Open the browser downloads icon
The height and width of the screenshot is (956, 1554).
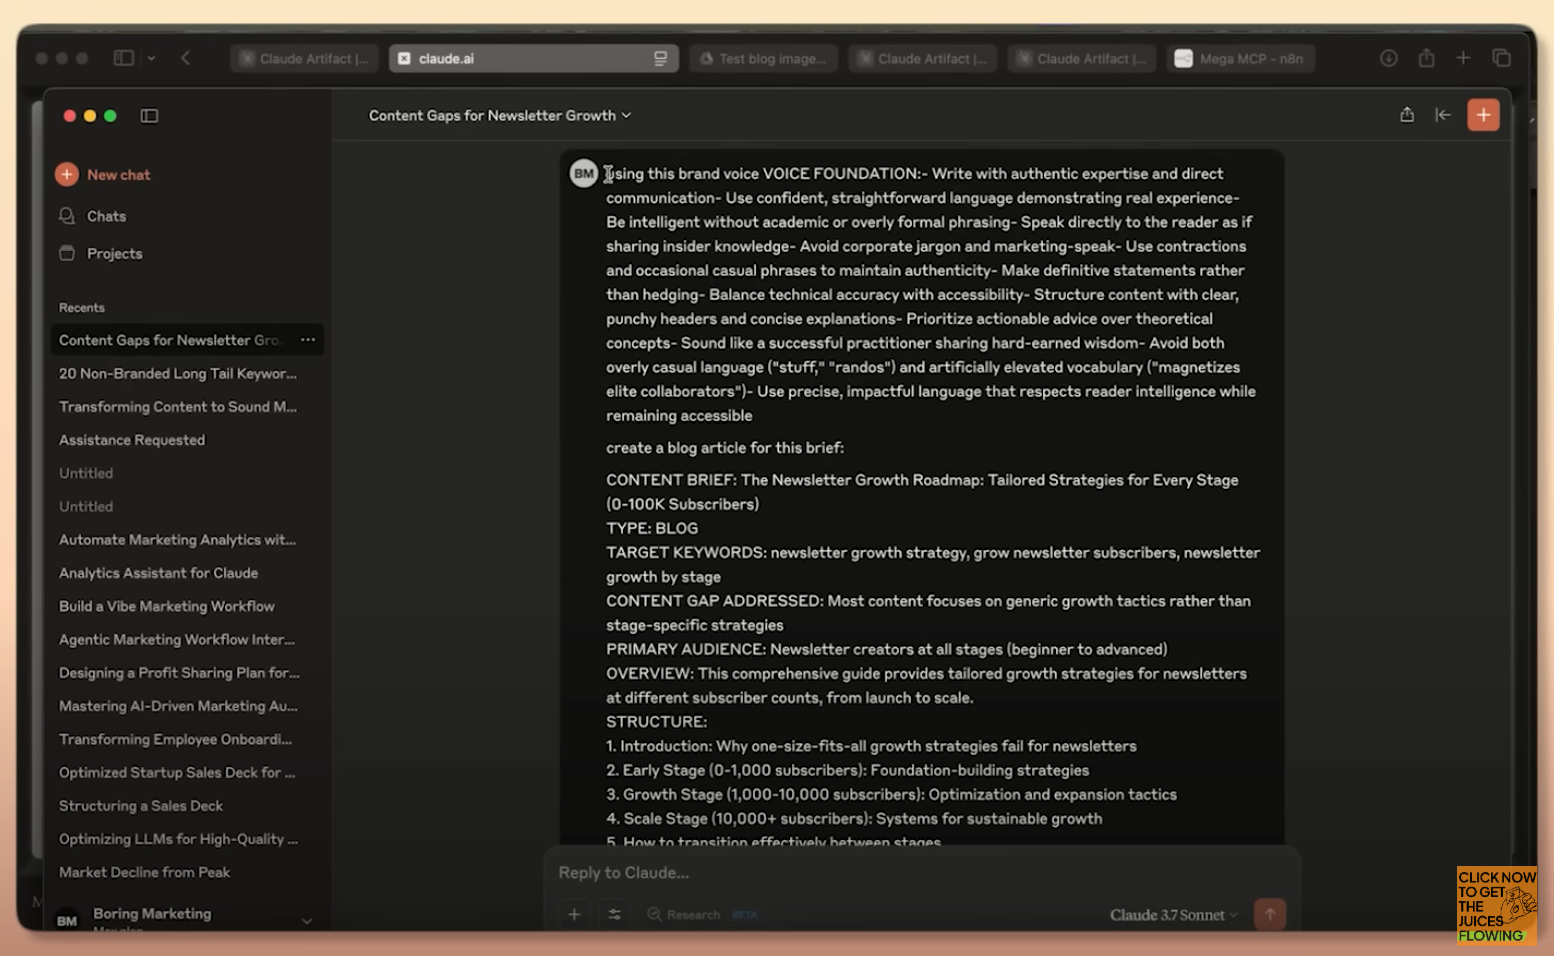tap(1389, 58)
